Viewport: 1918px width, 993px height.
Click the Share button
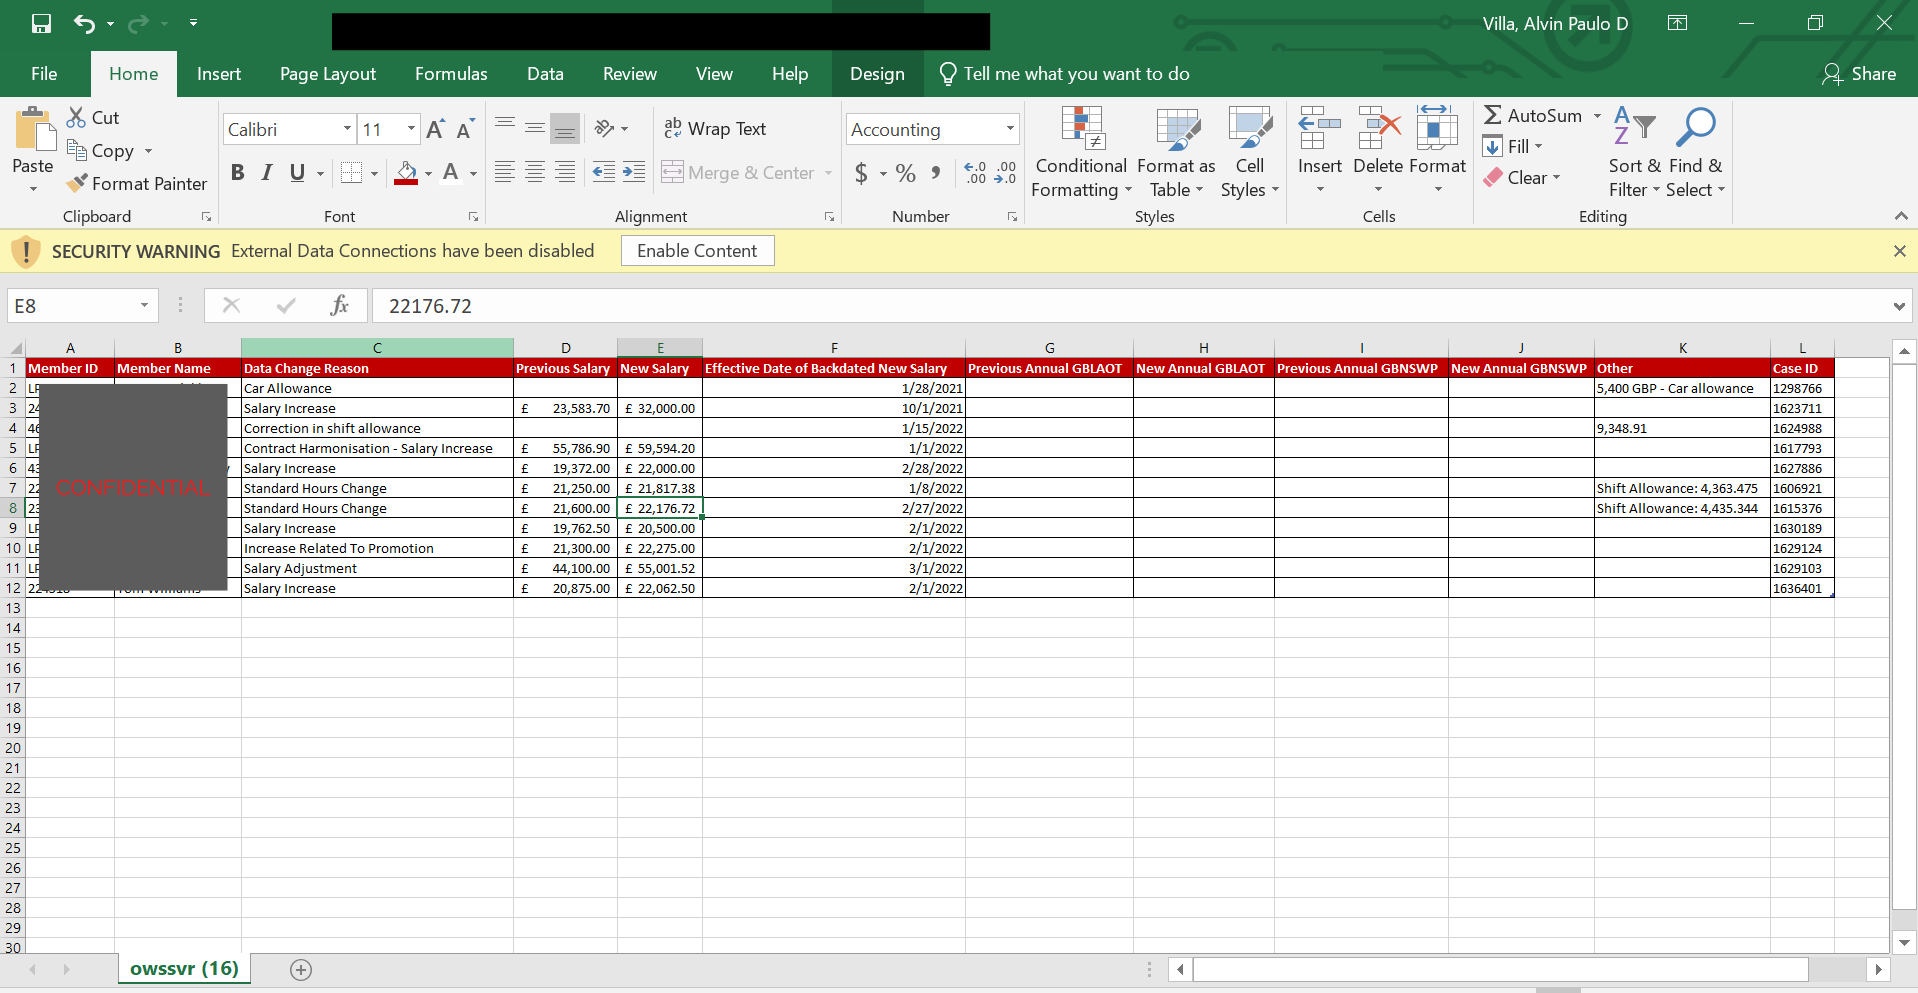[1859, 74]
